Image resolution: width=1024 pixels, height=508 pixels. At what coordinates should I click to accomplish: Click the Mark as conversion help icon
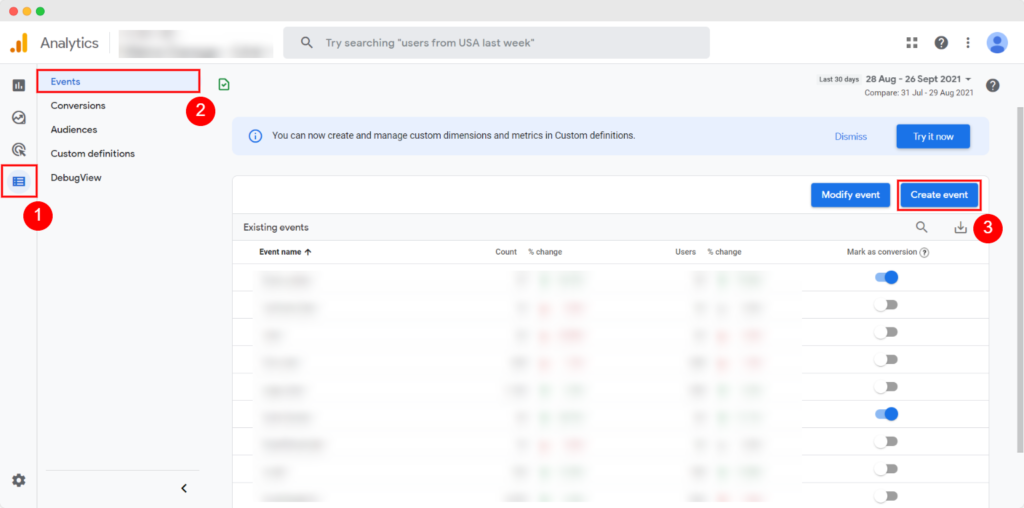click(925, 253)
